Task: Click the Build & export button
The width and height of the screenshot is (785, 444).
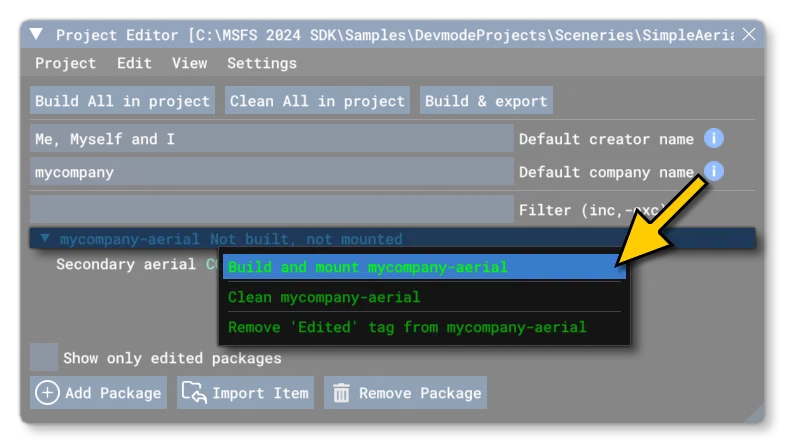Action: coord(486,101)
